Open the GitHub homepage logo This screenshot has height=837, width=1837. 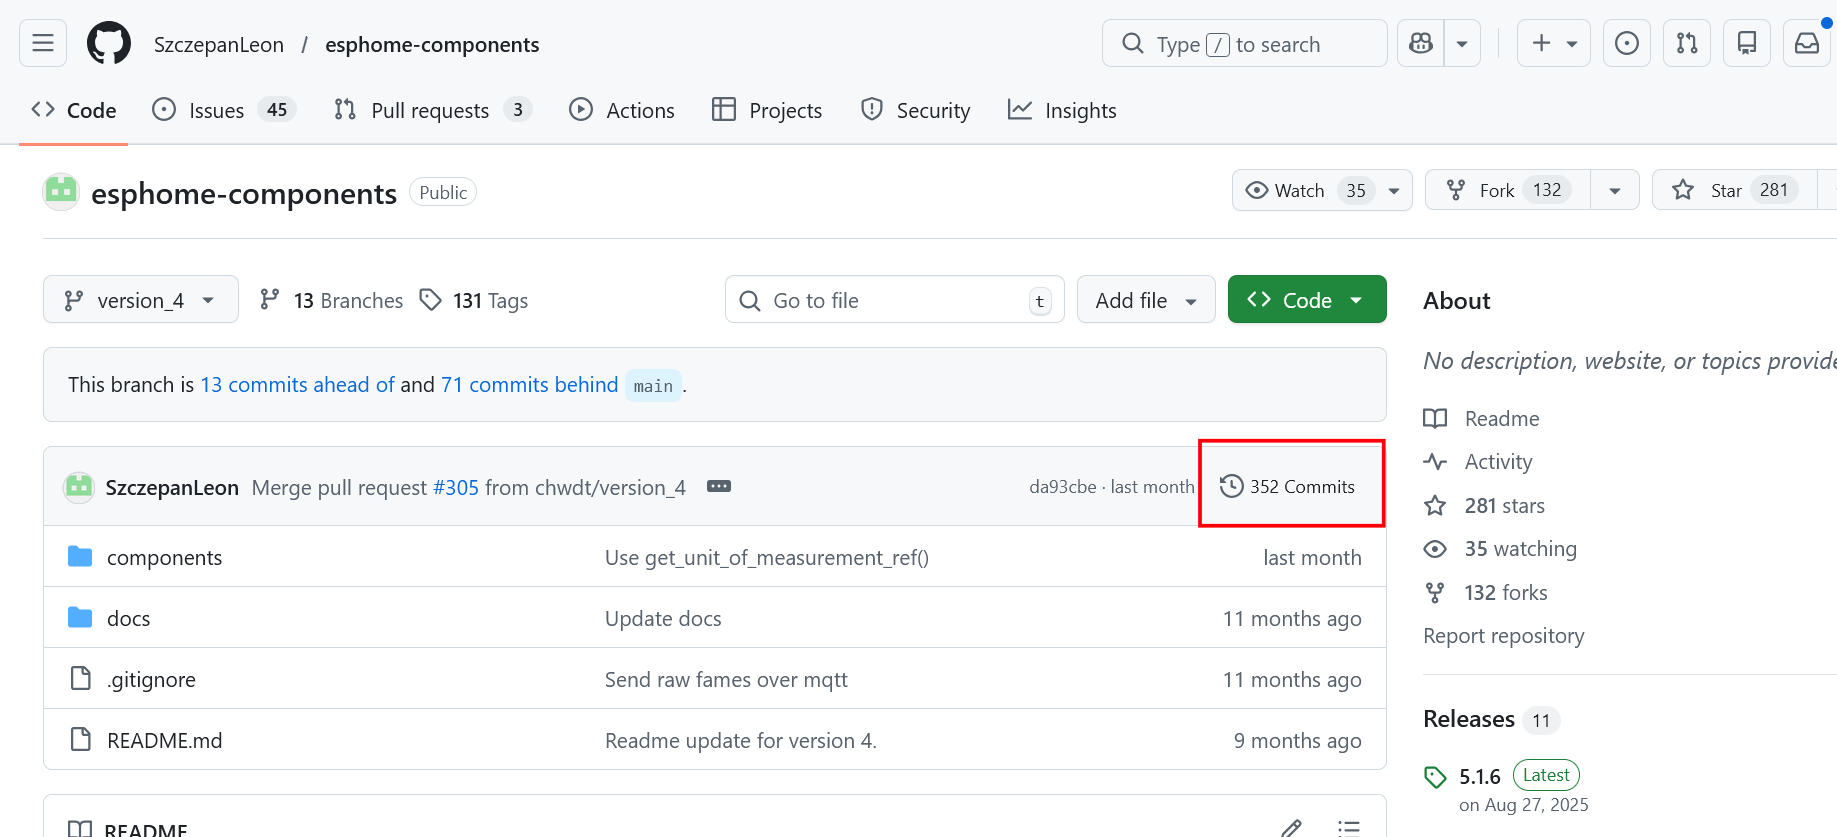click(108, 44)
